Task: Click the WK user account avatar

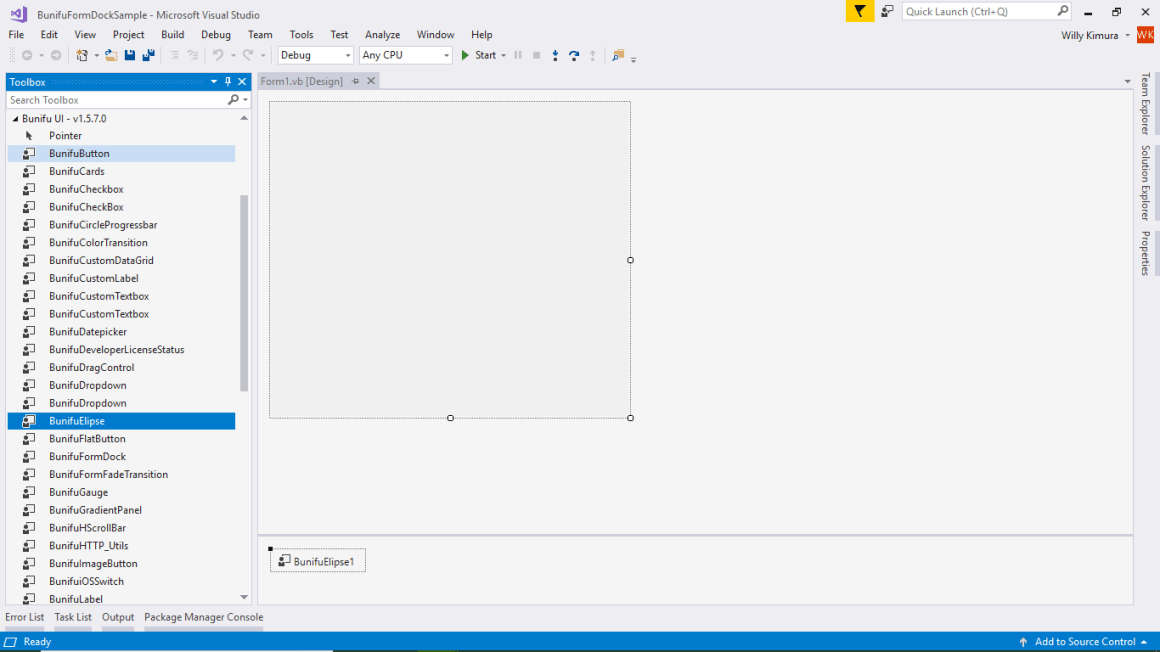Action: pyautogui.click(x=1145, y=35)
